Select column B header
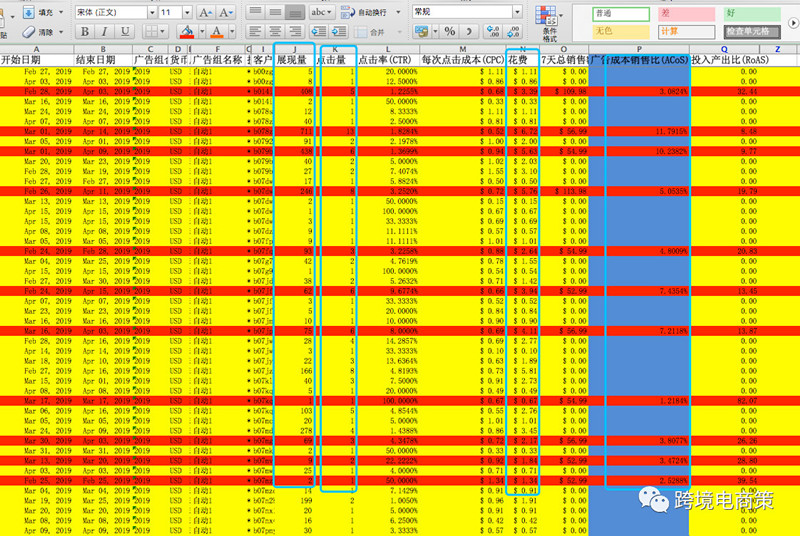800x536 pixels. click(103, 49)
